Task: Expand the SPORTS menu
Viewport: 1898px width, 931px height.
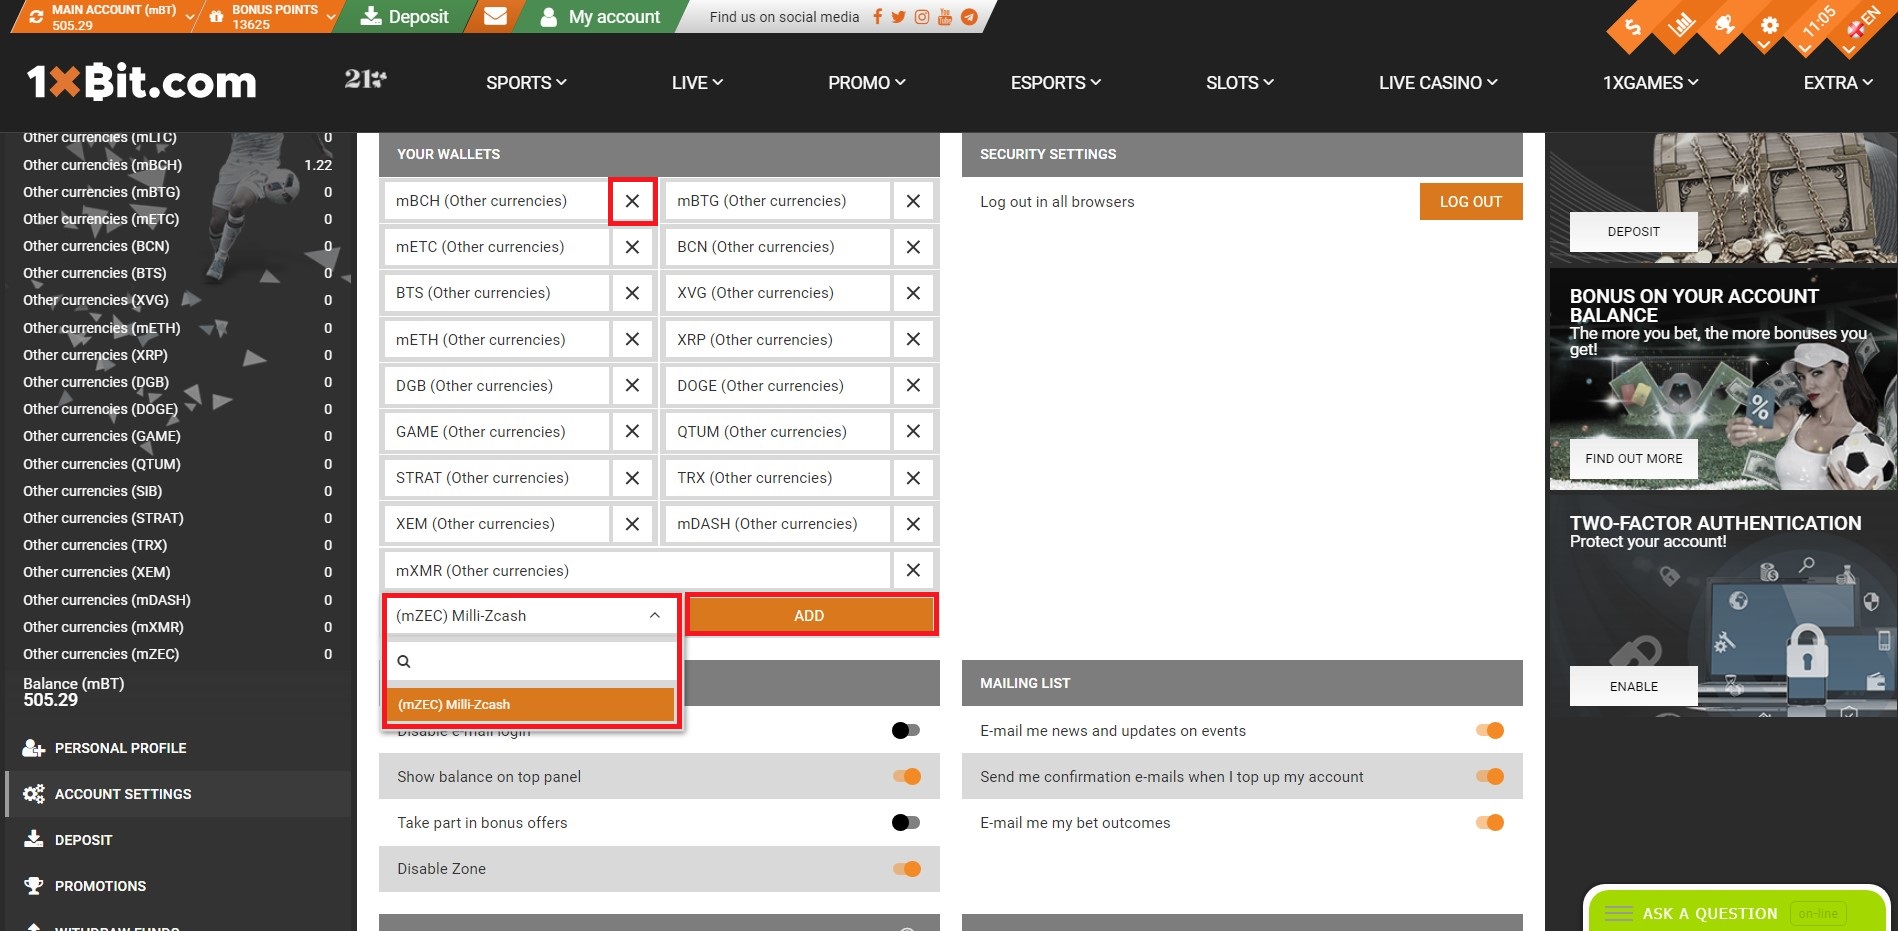Action: pos(526,83)
